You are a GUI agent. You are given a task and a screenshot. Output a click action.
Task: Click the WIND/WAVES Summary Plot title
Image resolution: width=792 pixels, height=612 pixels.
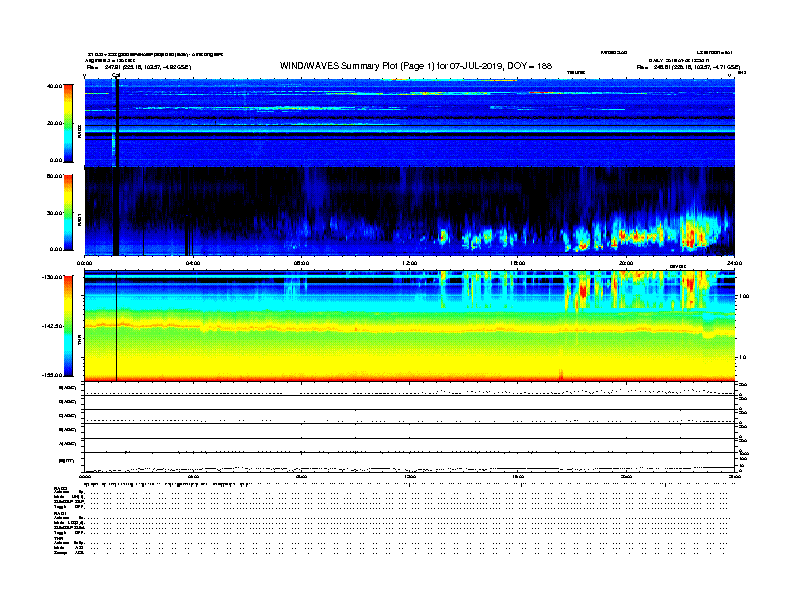416,66
